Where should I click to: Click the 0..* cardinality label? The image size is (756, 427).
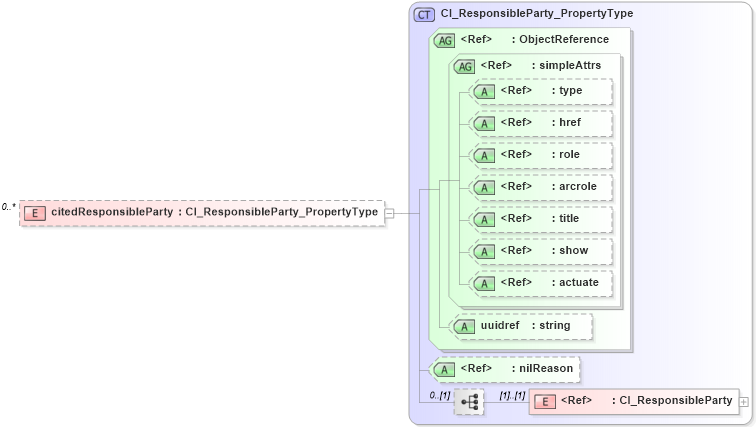click(x=8, y=207)
